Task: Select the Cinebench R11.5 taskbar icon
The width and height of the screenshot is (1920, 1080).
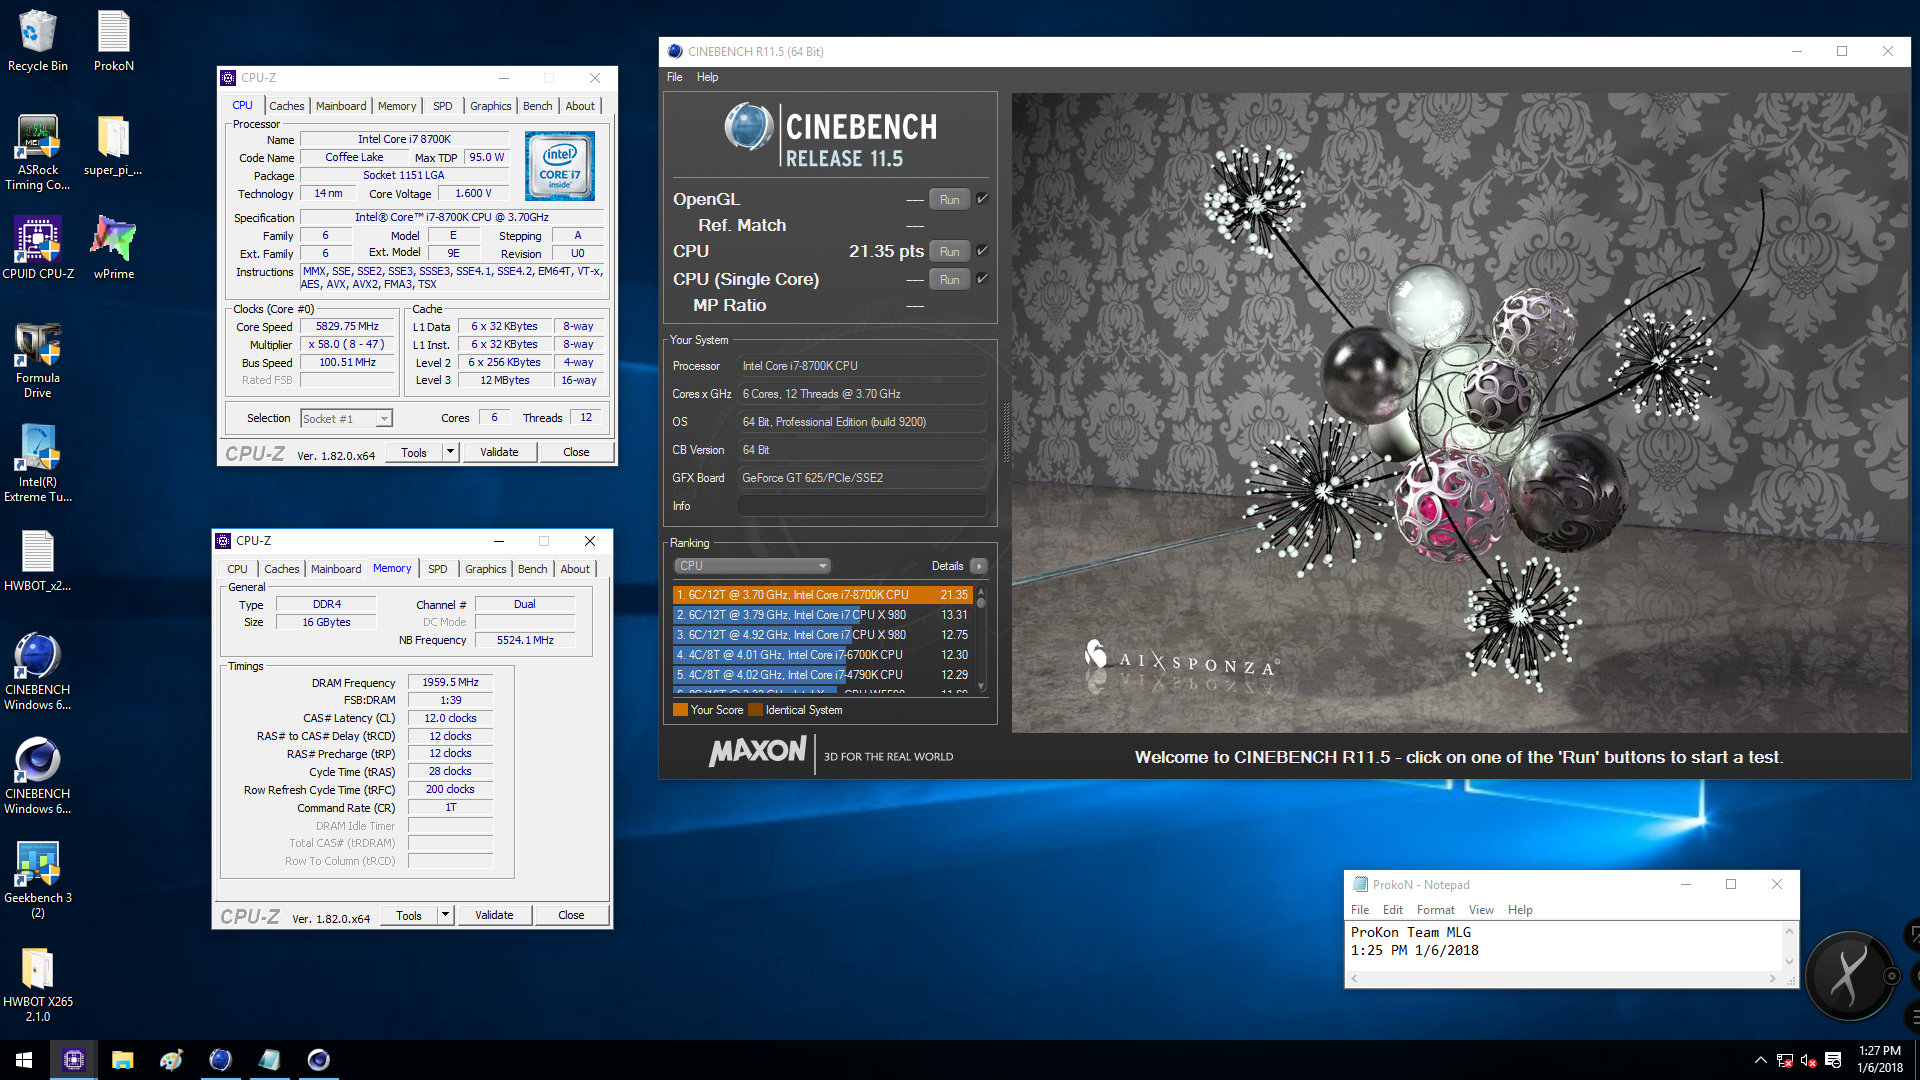Action: (x=220, y=1060)
